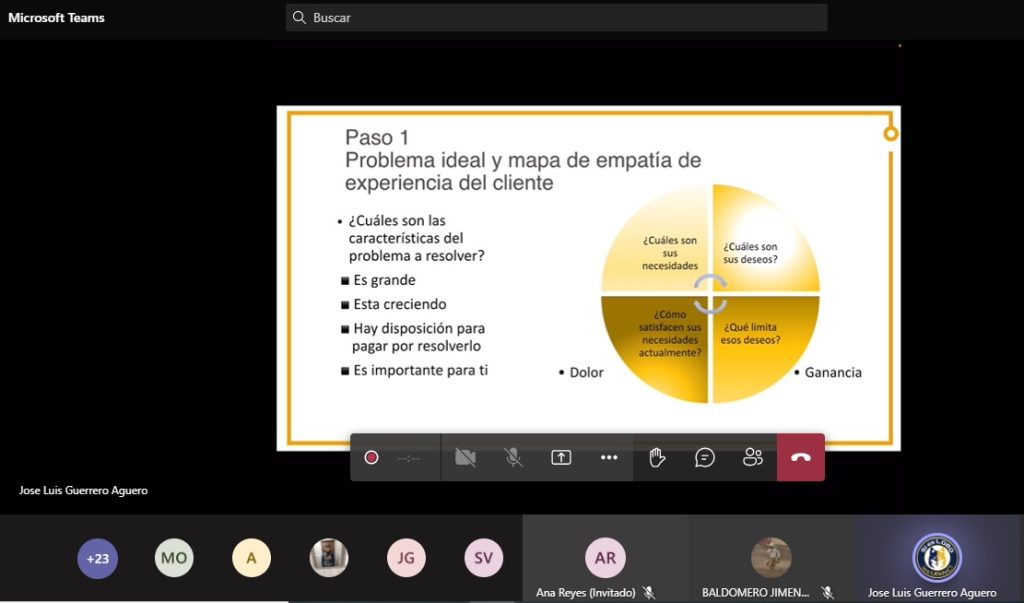Open the share screen tray
This screenshot has width=1024, height=603.
click(561, 457)
